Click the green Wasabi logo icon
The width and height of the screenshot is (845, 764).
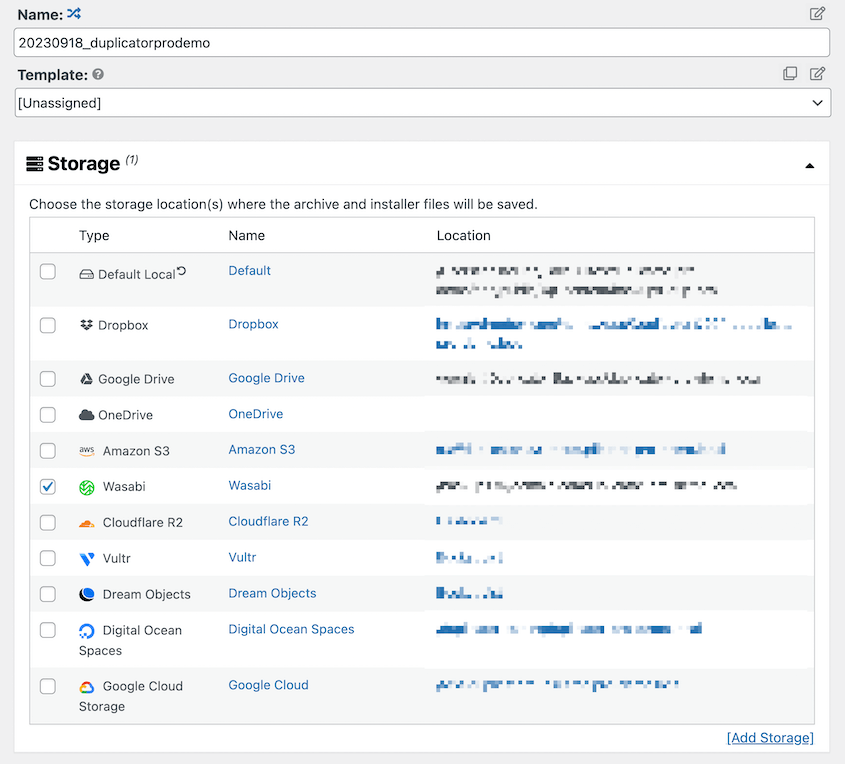(87, 487)
